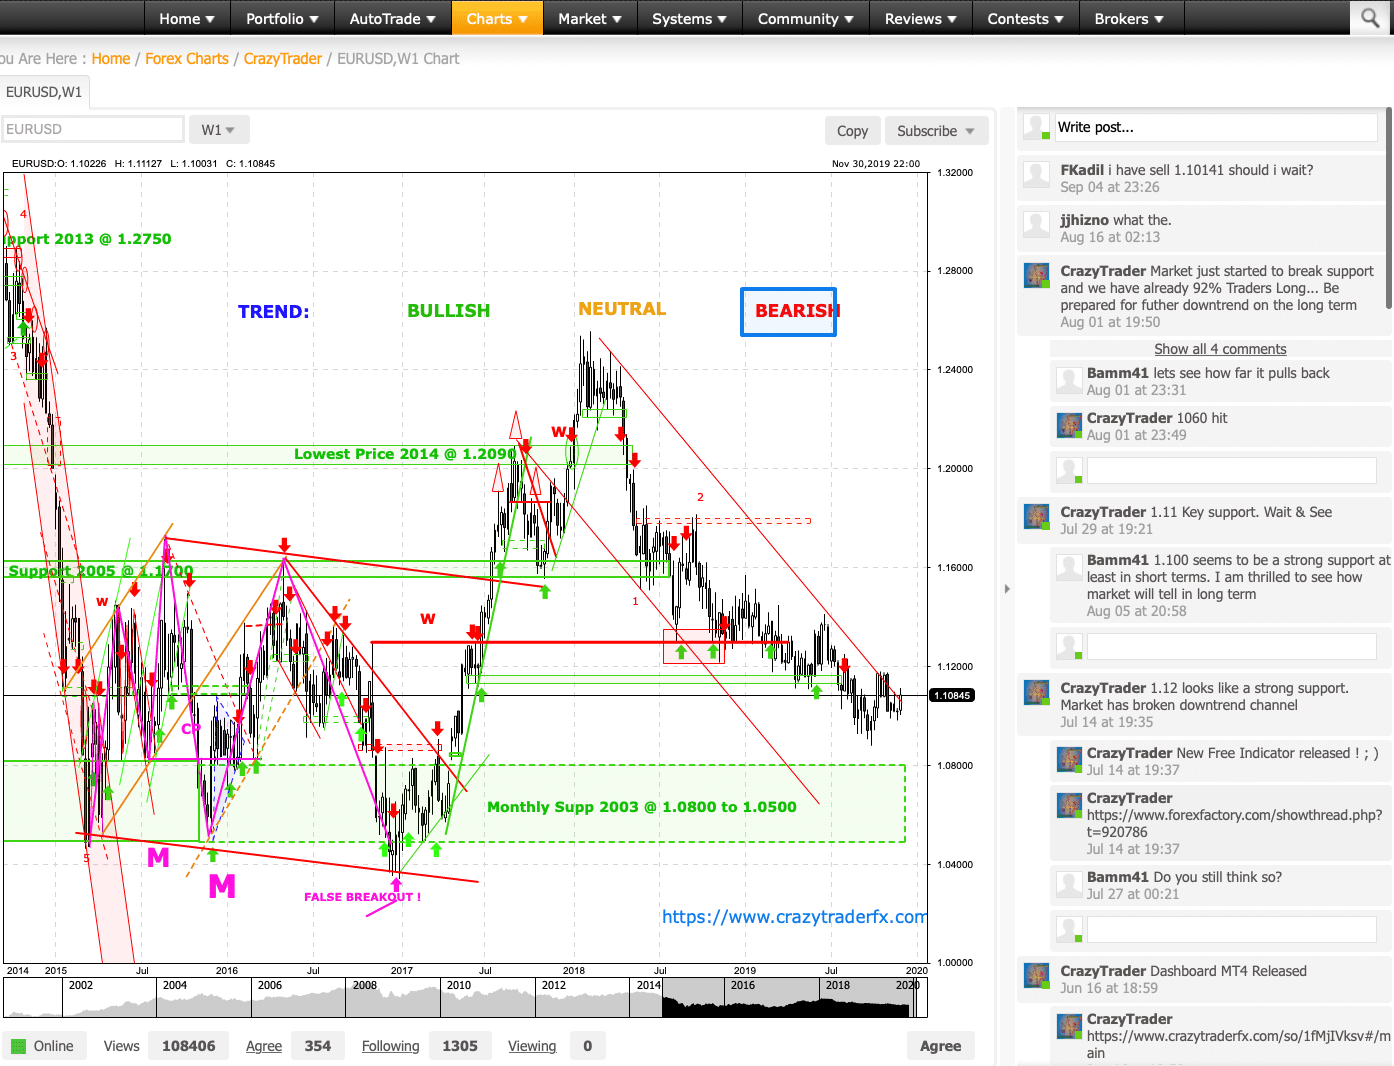Screen dimensions: 1394x1066
Task: Click the 'FKadil' post timestamp Sep 04
Action: tap(1110, 187)
